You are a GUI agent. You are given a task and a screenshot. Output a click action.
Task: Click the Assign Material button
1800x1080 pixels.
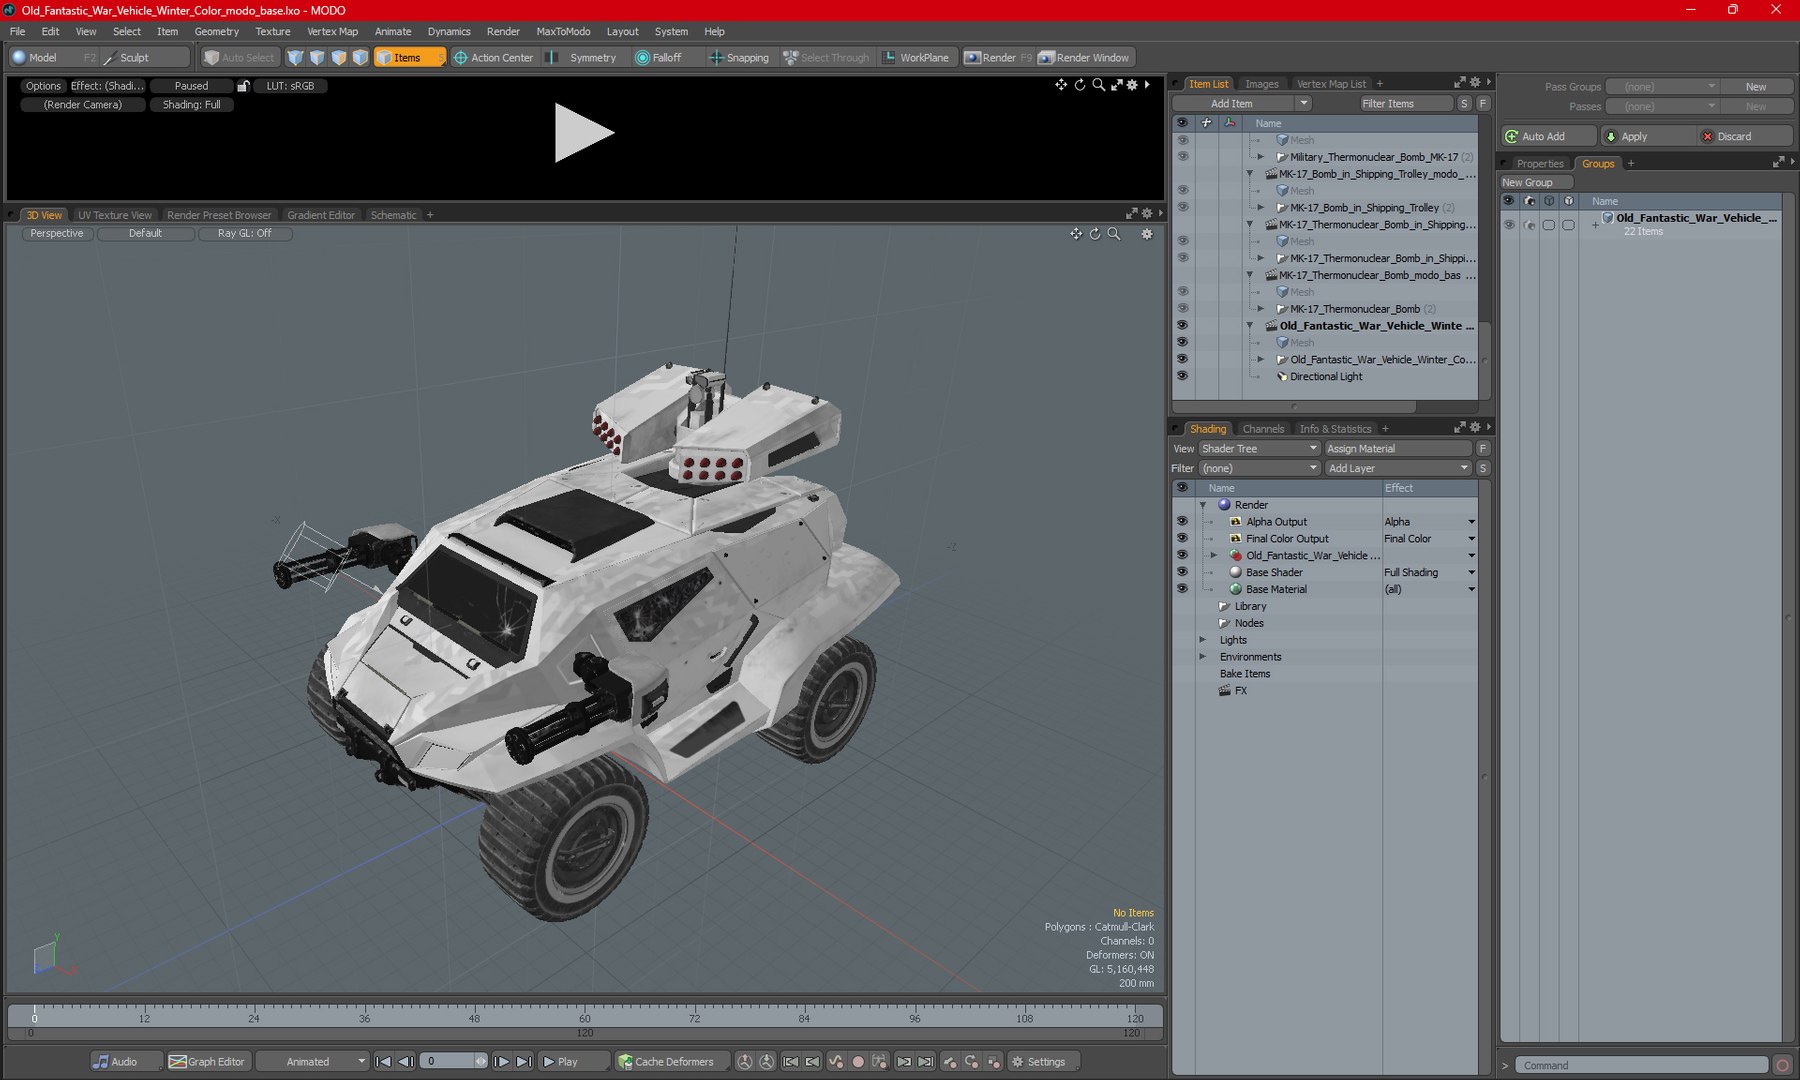1398,449
